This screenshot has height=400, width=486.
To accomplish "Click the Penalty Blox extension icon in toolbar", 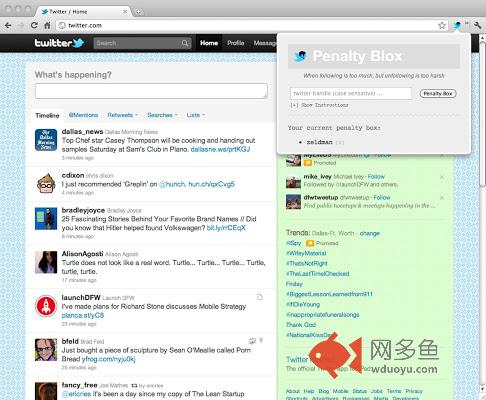I will [457, 25].
